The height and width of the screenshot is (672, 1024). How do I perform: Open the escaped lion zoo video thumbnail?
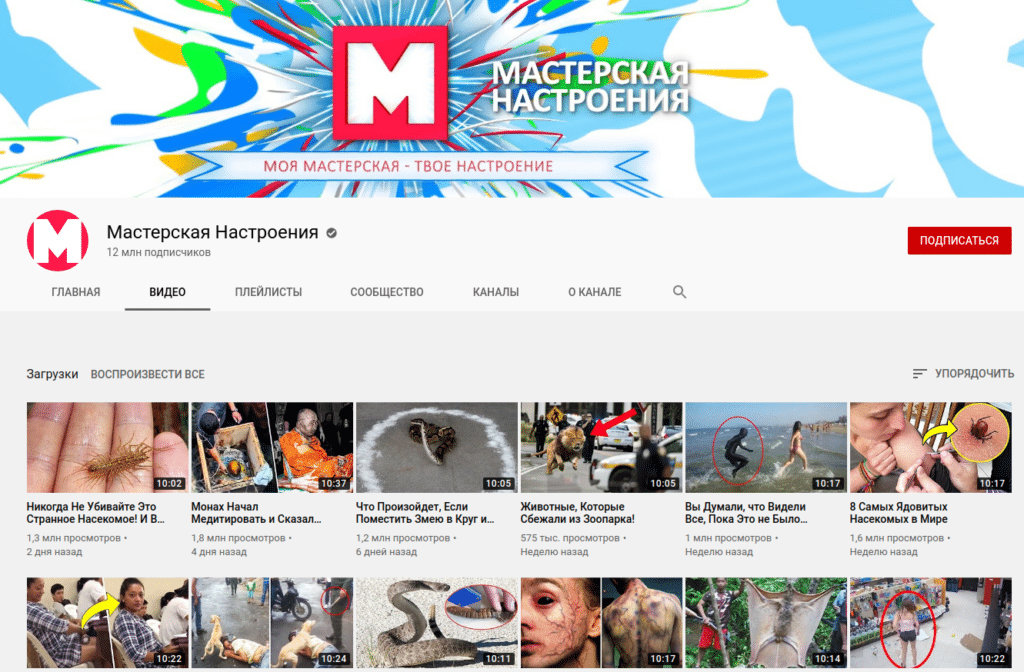[x=601, y=447]
